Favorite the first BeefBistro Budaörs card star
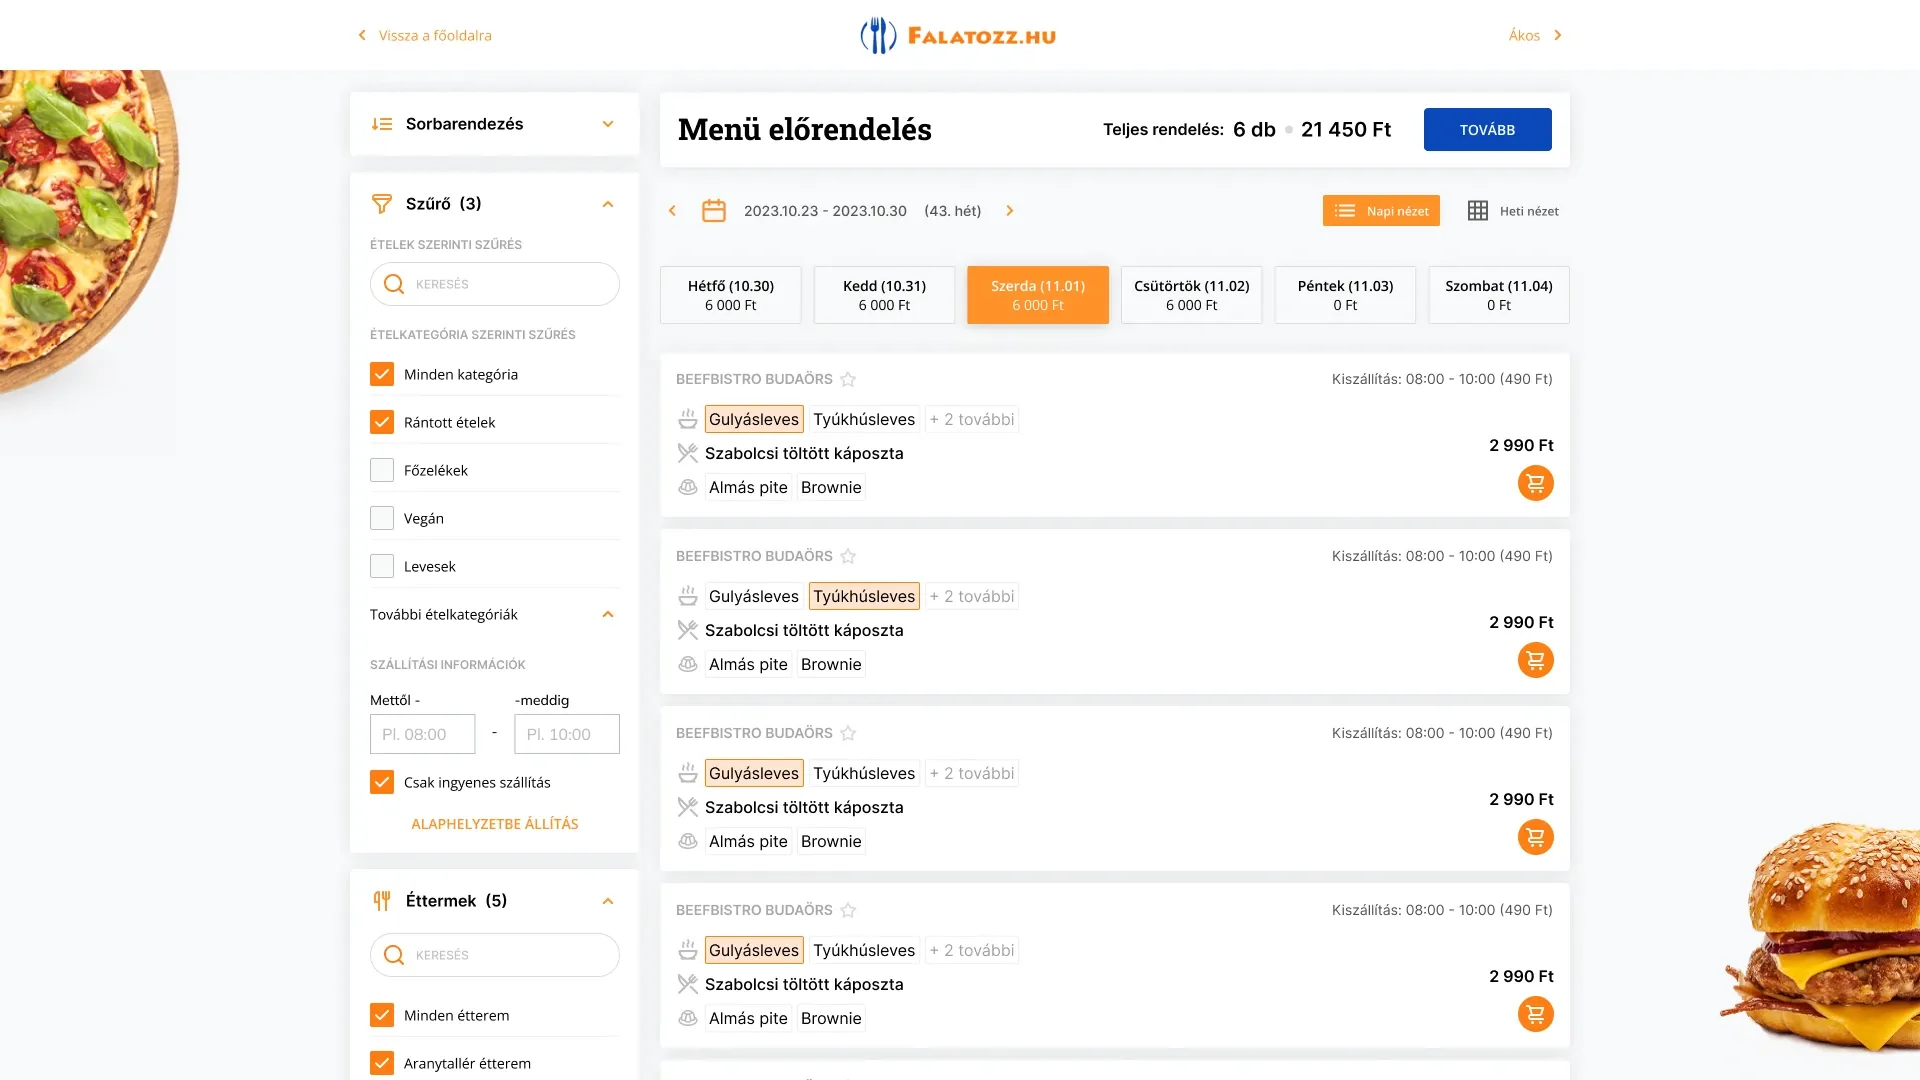Screen dimensions: 1920x1080 tap(848, 379)
